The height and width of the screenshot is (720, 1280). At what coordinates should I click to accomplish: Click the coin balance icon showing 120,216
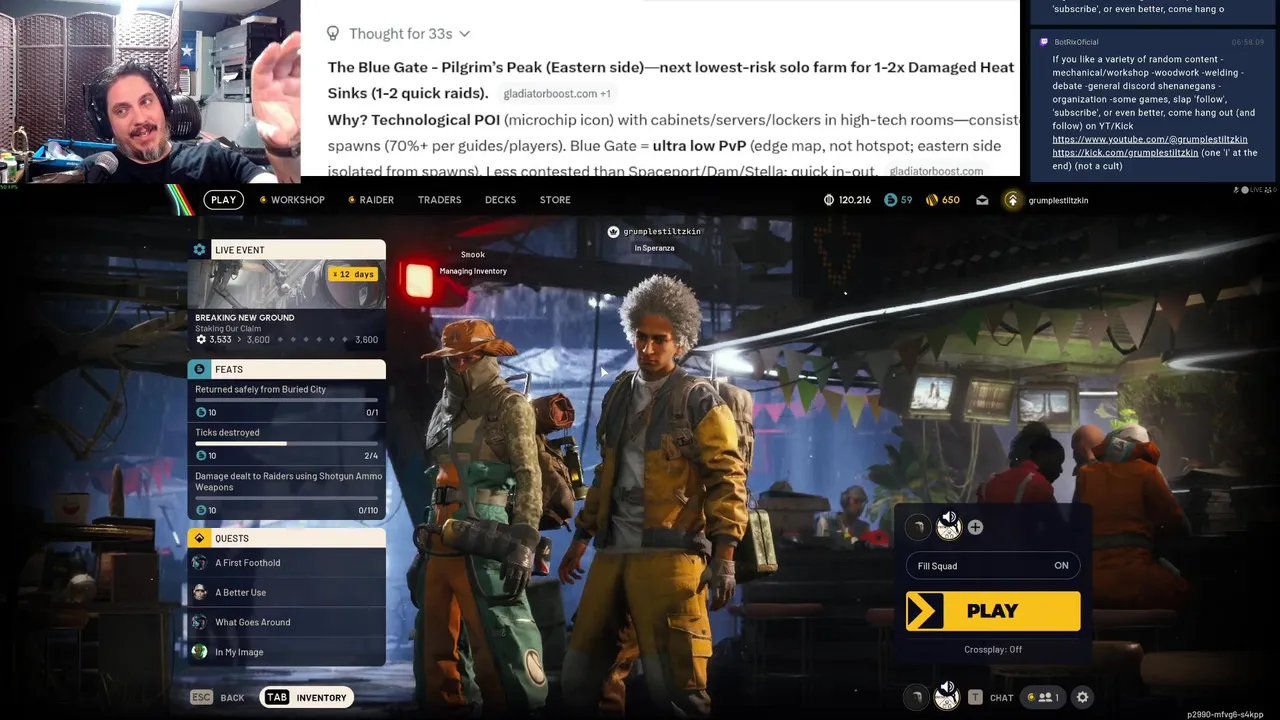[x=828, y=200]
